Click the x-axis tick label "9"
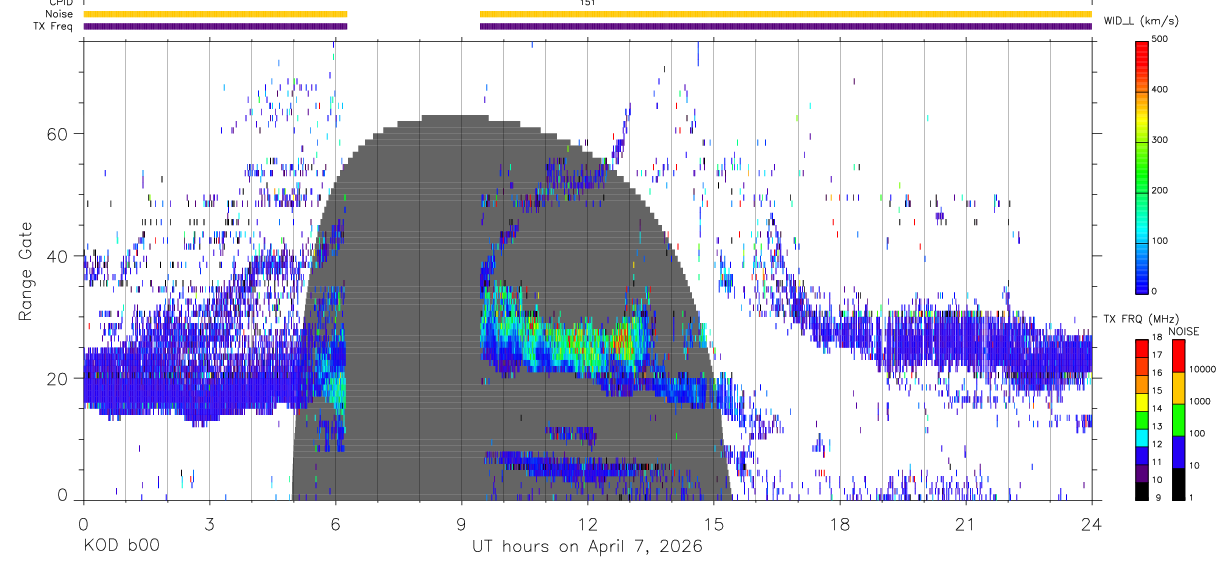 coord(461,524)
